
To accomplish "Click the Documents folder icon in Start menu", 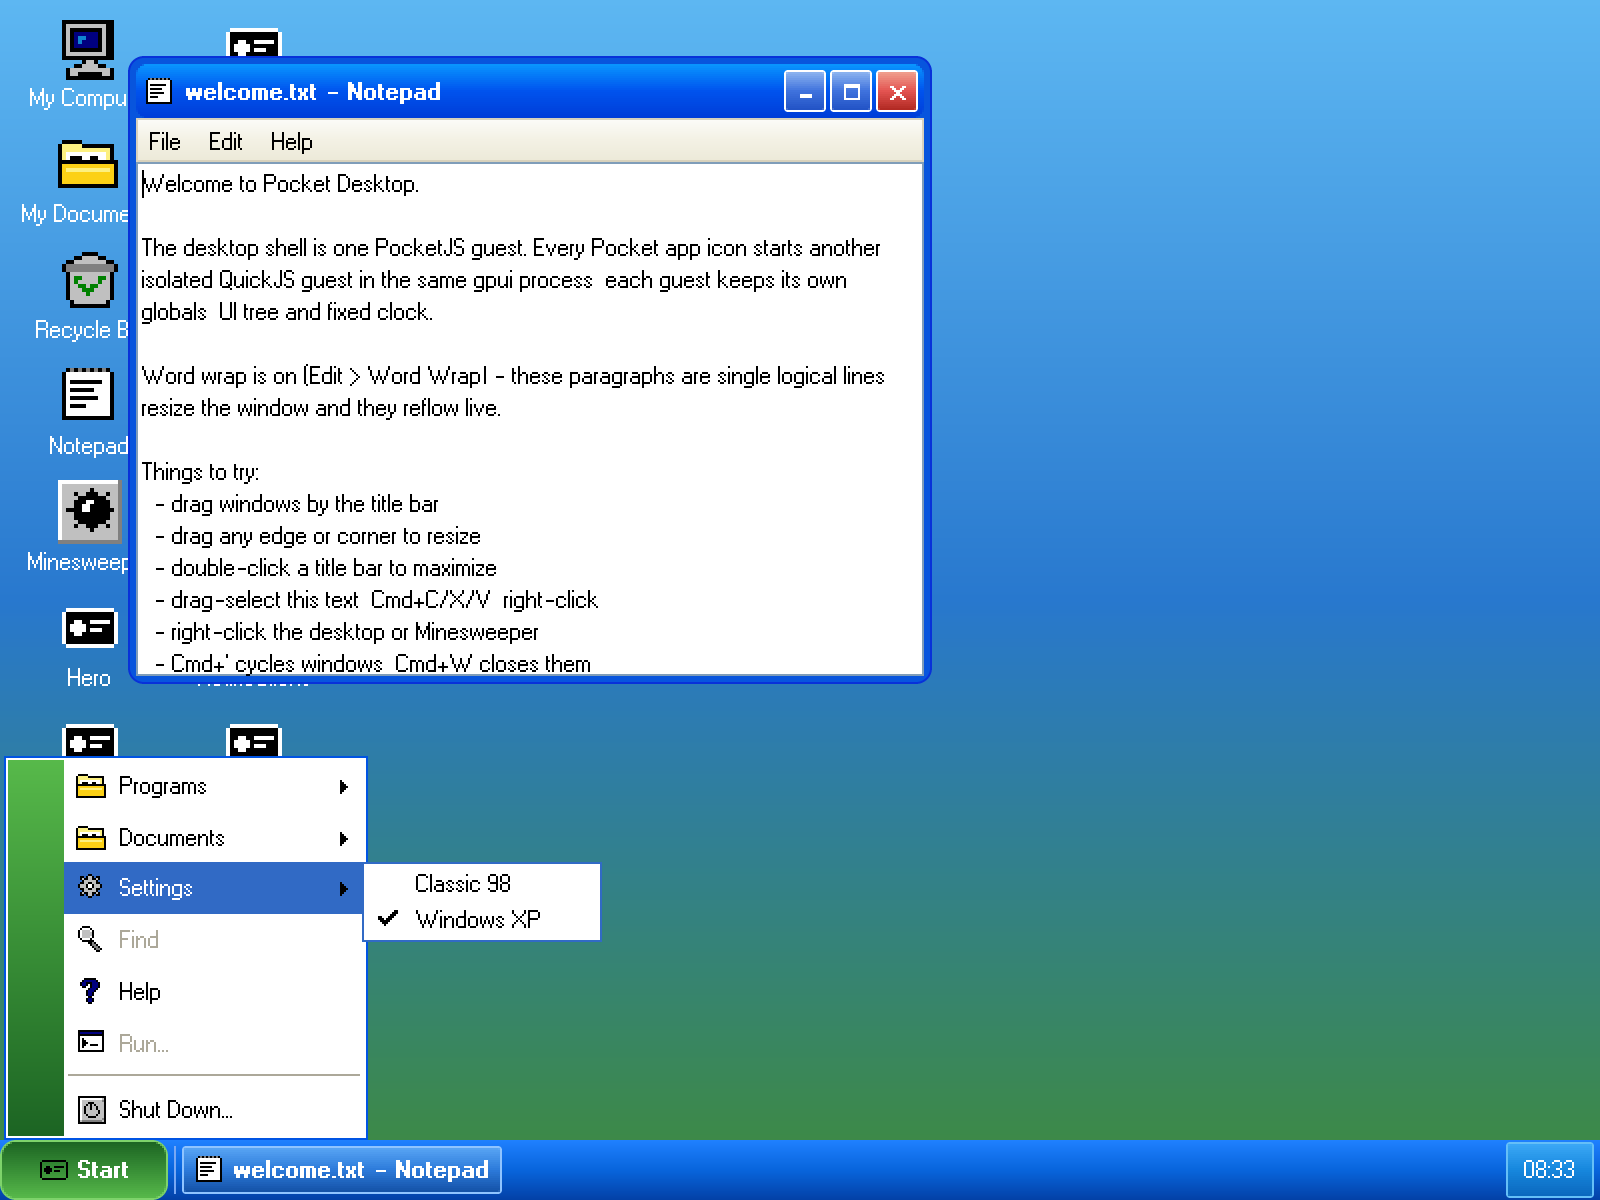I will [x=91, y=838].
